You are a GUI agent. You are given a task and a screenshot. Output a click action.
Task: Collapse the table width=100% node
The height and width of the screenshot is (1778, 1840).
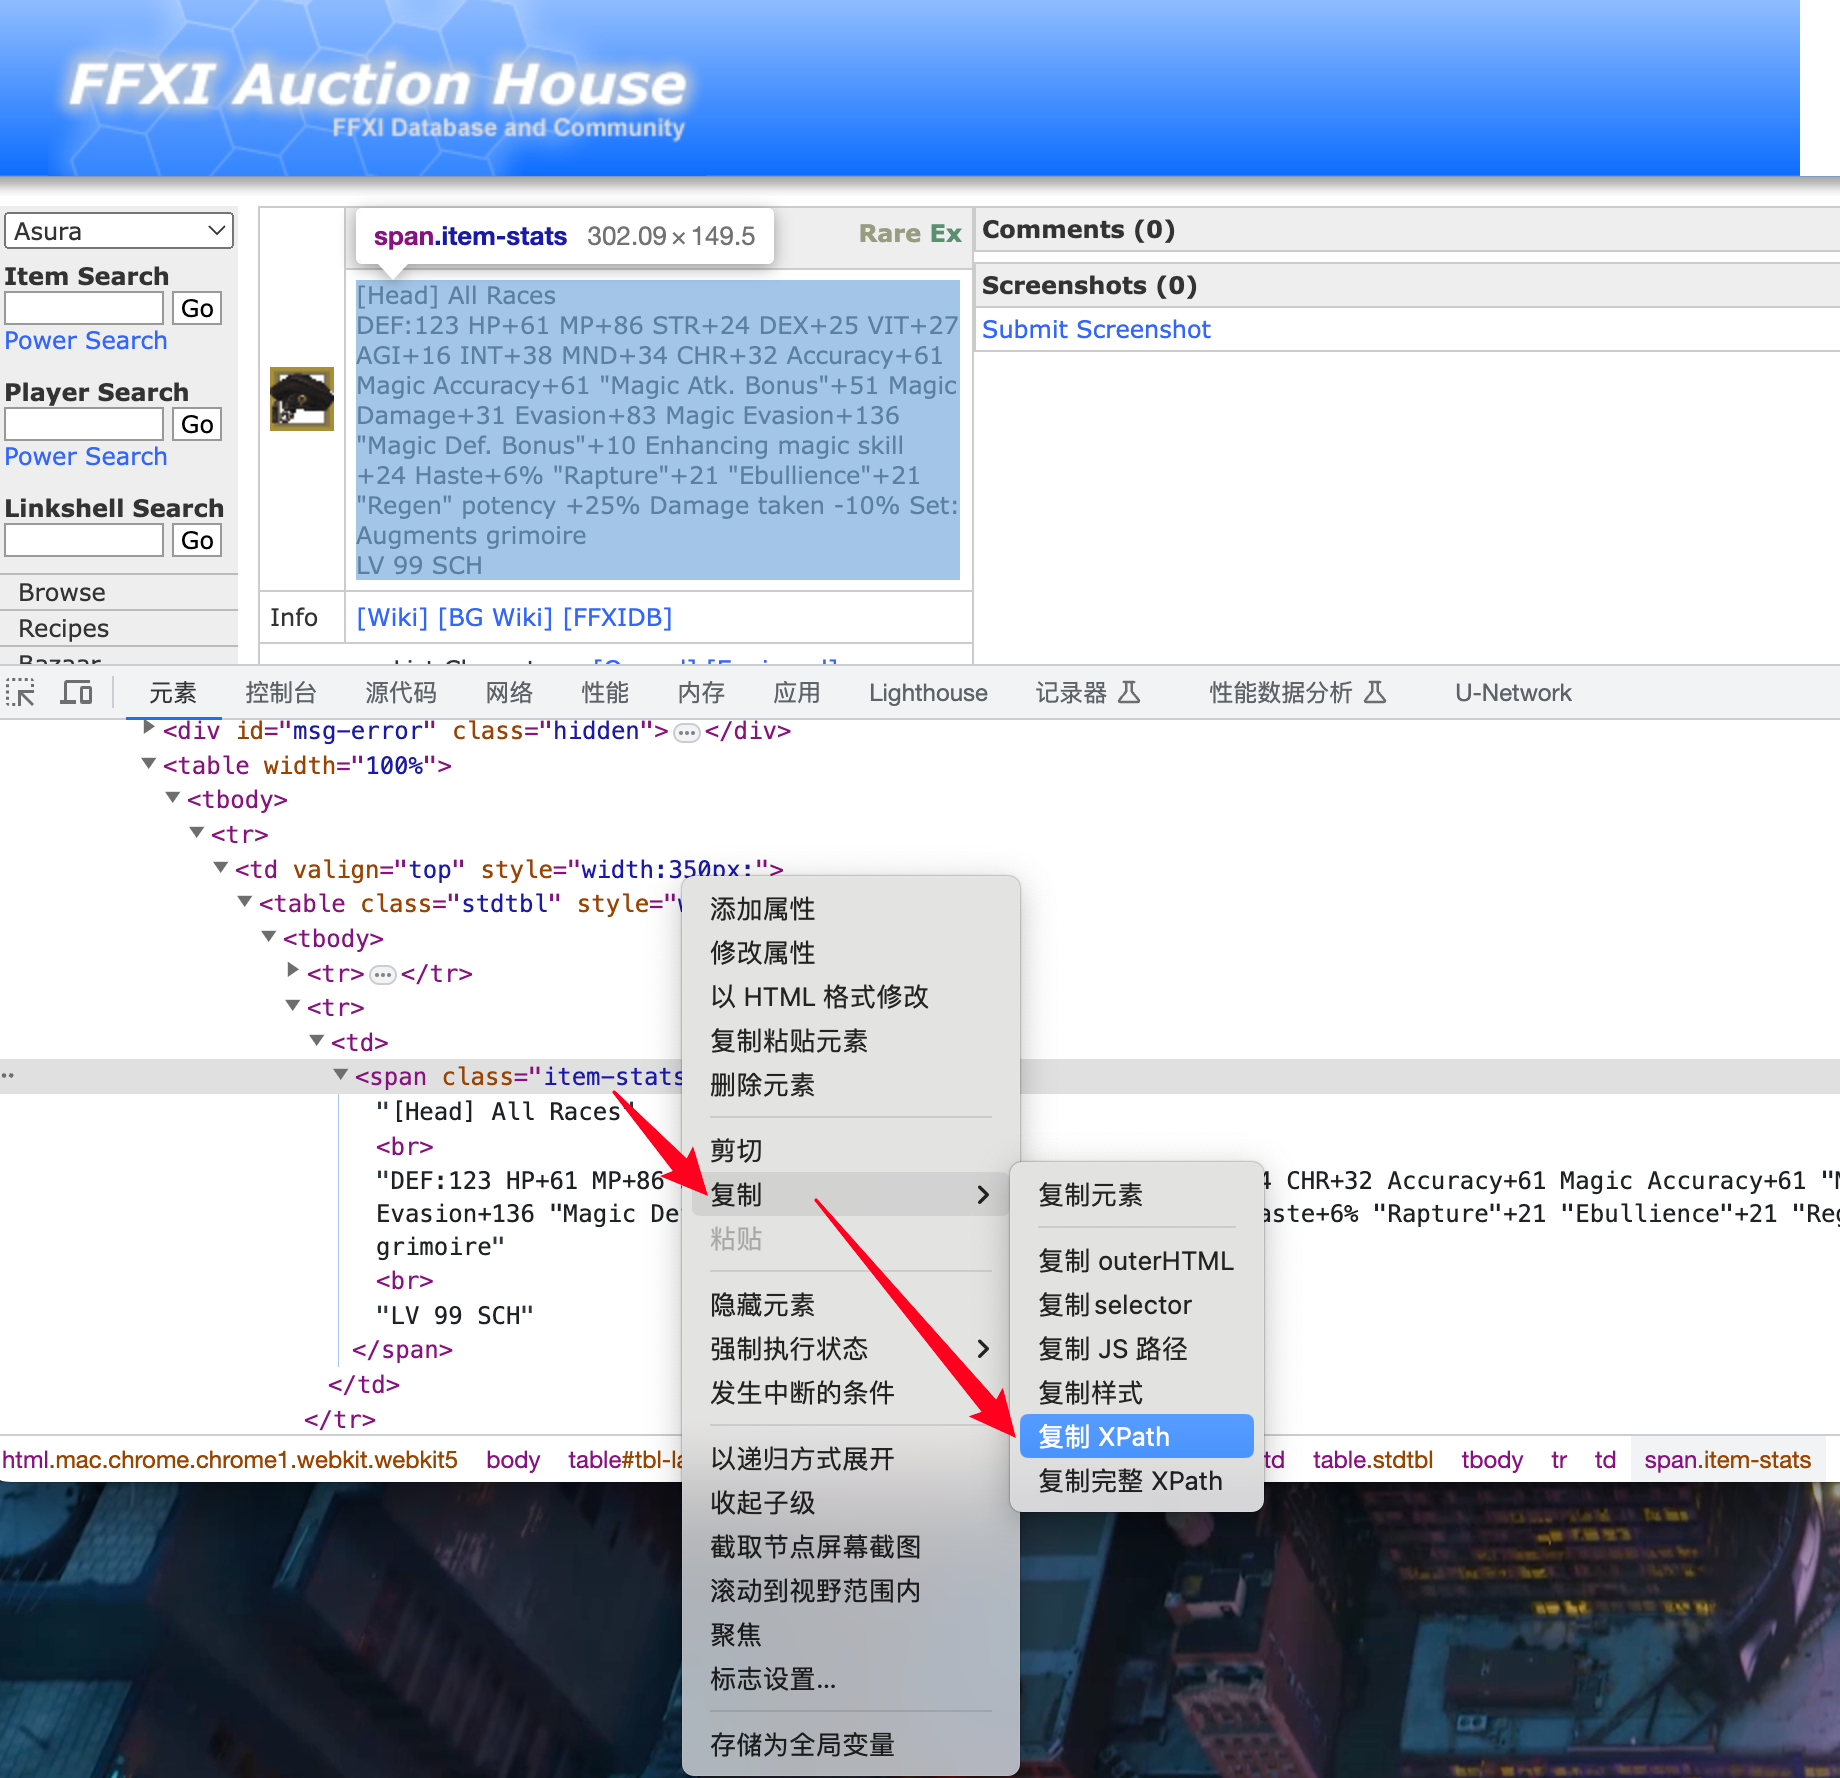pos(149,764)
